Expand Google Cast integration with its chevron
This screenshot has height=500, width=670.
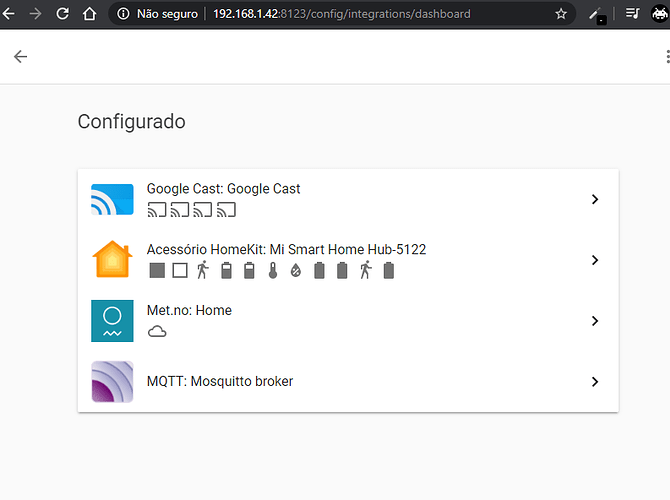[595, 199]
